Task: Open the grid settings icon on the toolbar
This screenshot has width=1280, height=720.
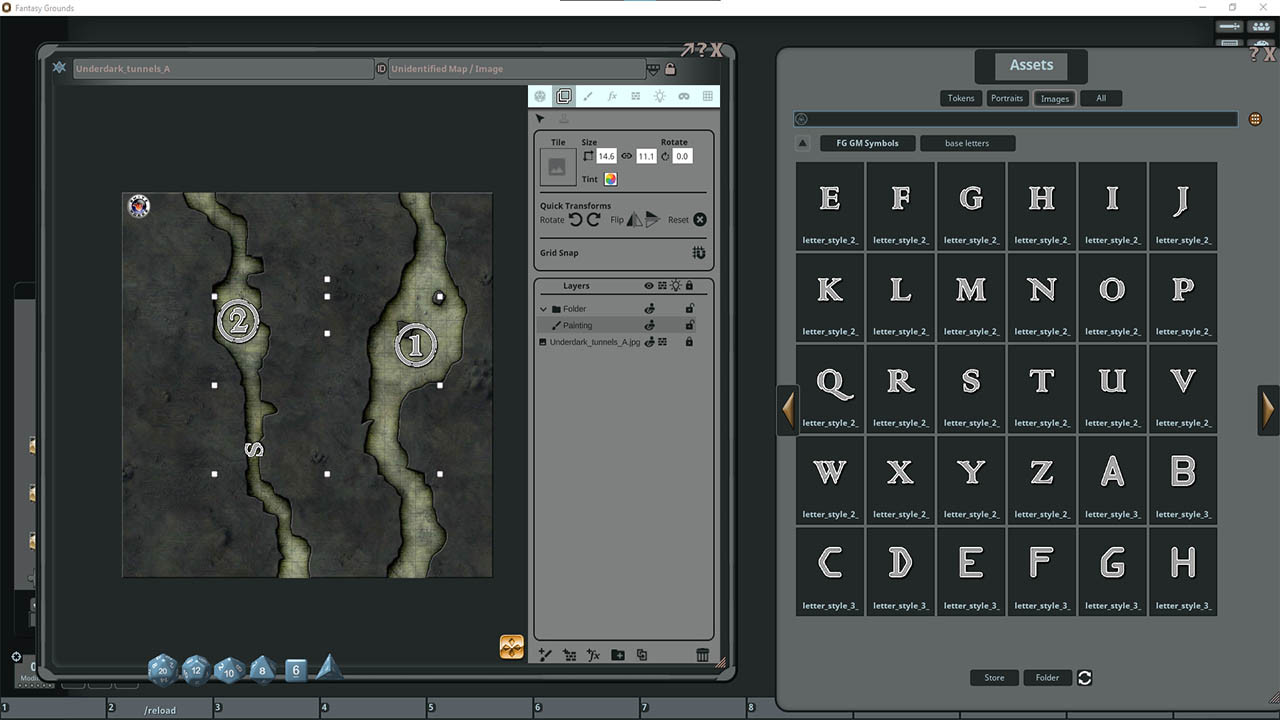Action: point(708,96)
